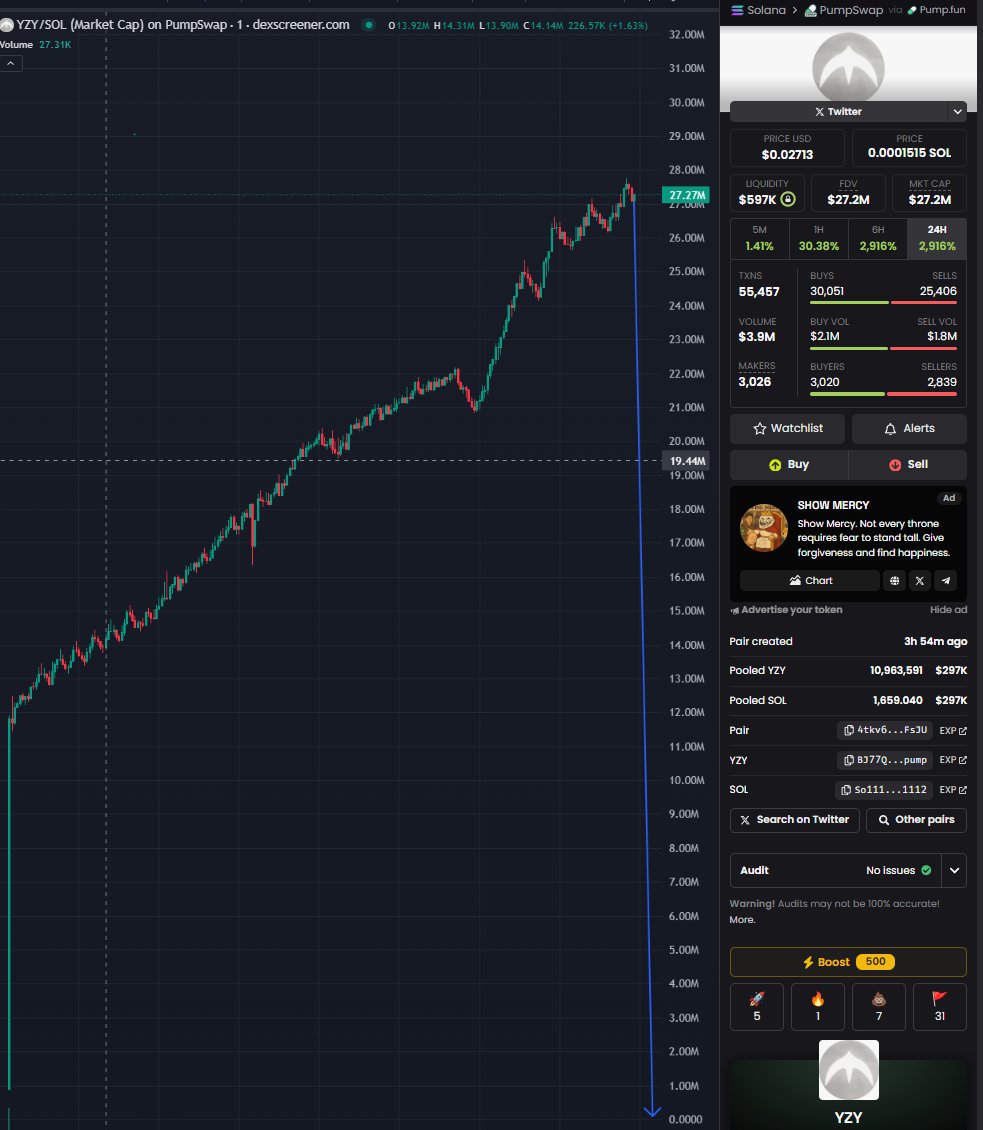This screenshot has height=1130, width=983.
Task: Open Show Mercy ad Telegram icon
Action: pyautogui.click(x=946, y=580)
